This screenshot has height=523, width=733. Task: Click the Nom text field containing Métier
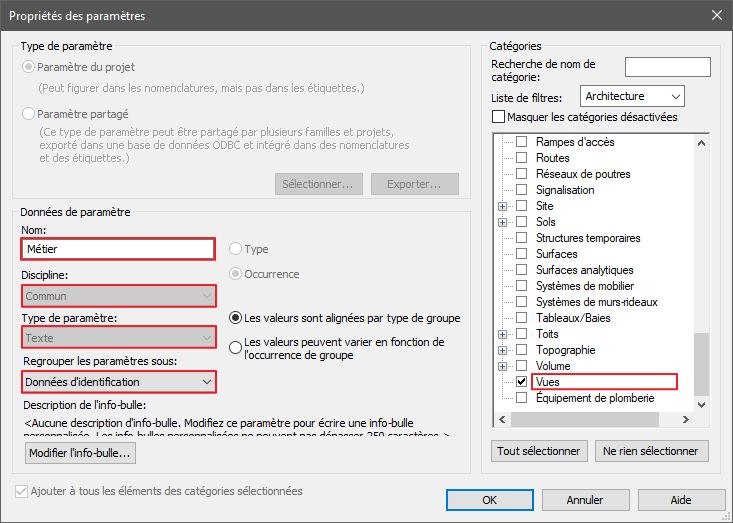point(117,248)
